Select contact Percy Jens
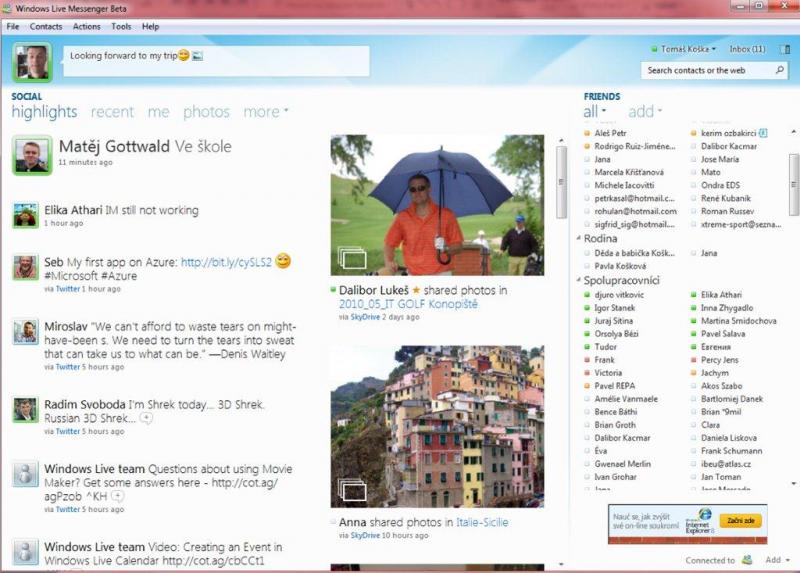 click(719, 360)
